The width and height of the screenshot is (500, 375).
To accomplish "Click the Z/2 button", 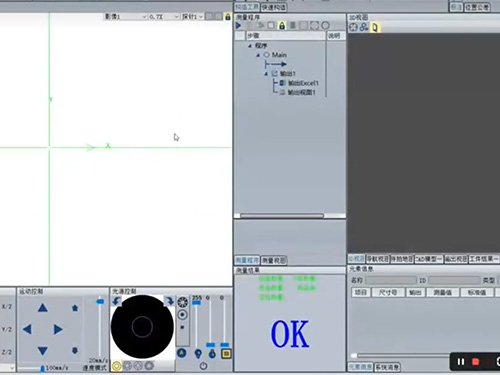I will (7, 352).
